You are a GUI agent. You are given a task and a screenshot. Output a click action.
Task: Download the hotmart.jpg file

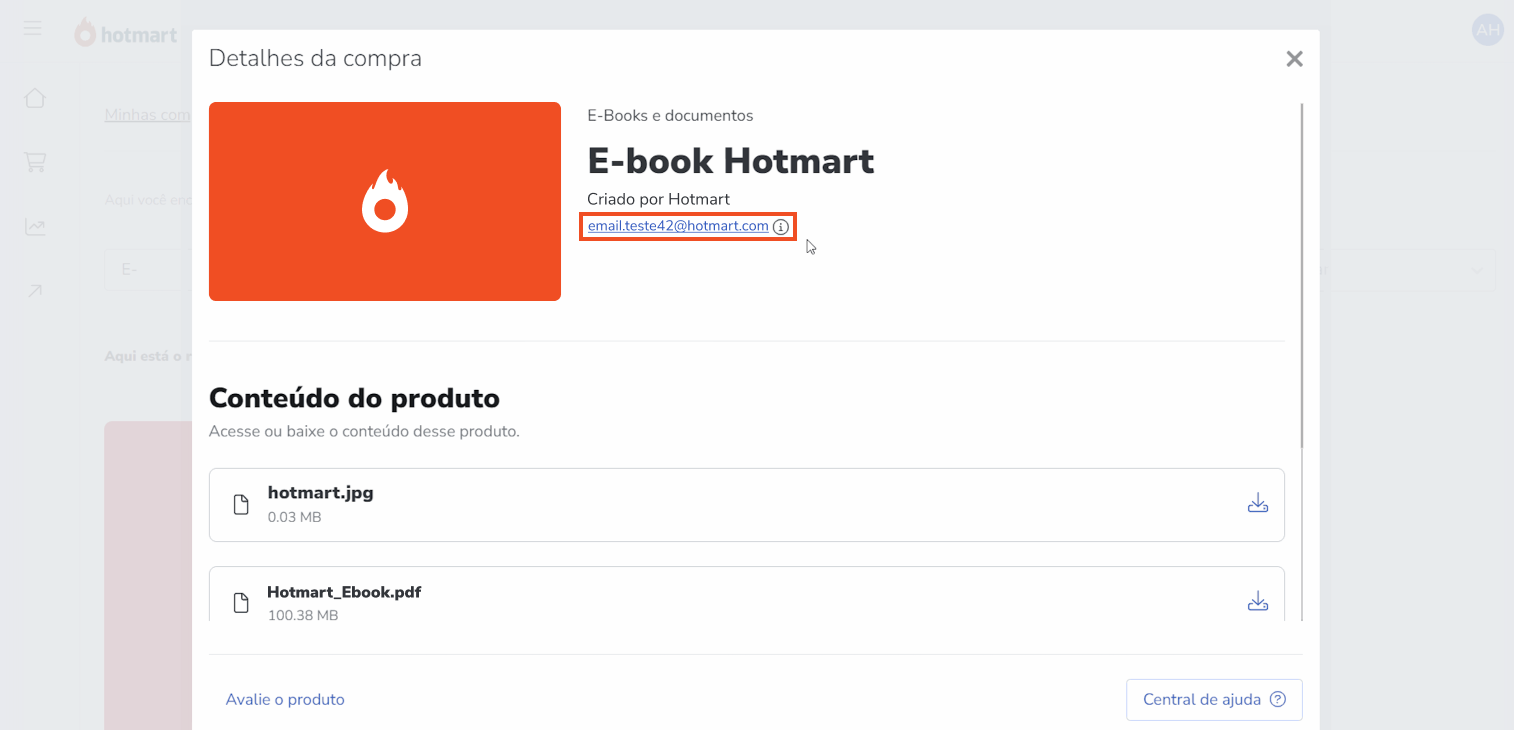pos(1258,503)
